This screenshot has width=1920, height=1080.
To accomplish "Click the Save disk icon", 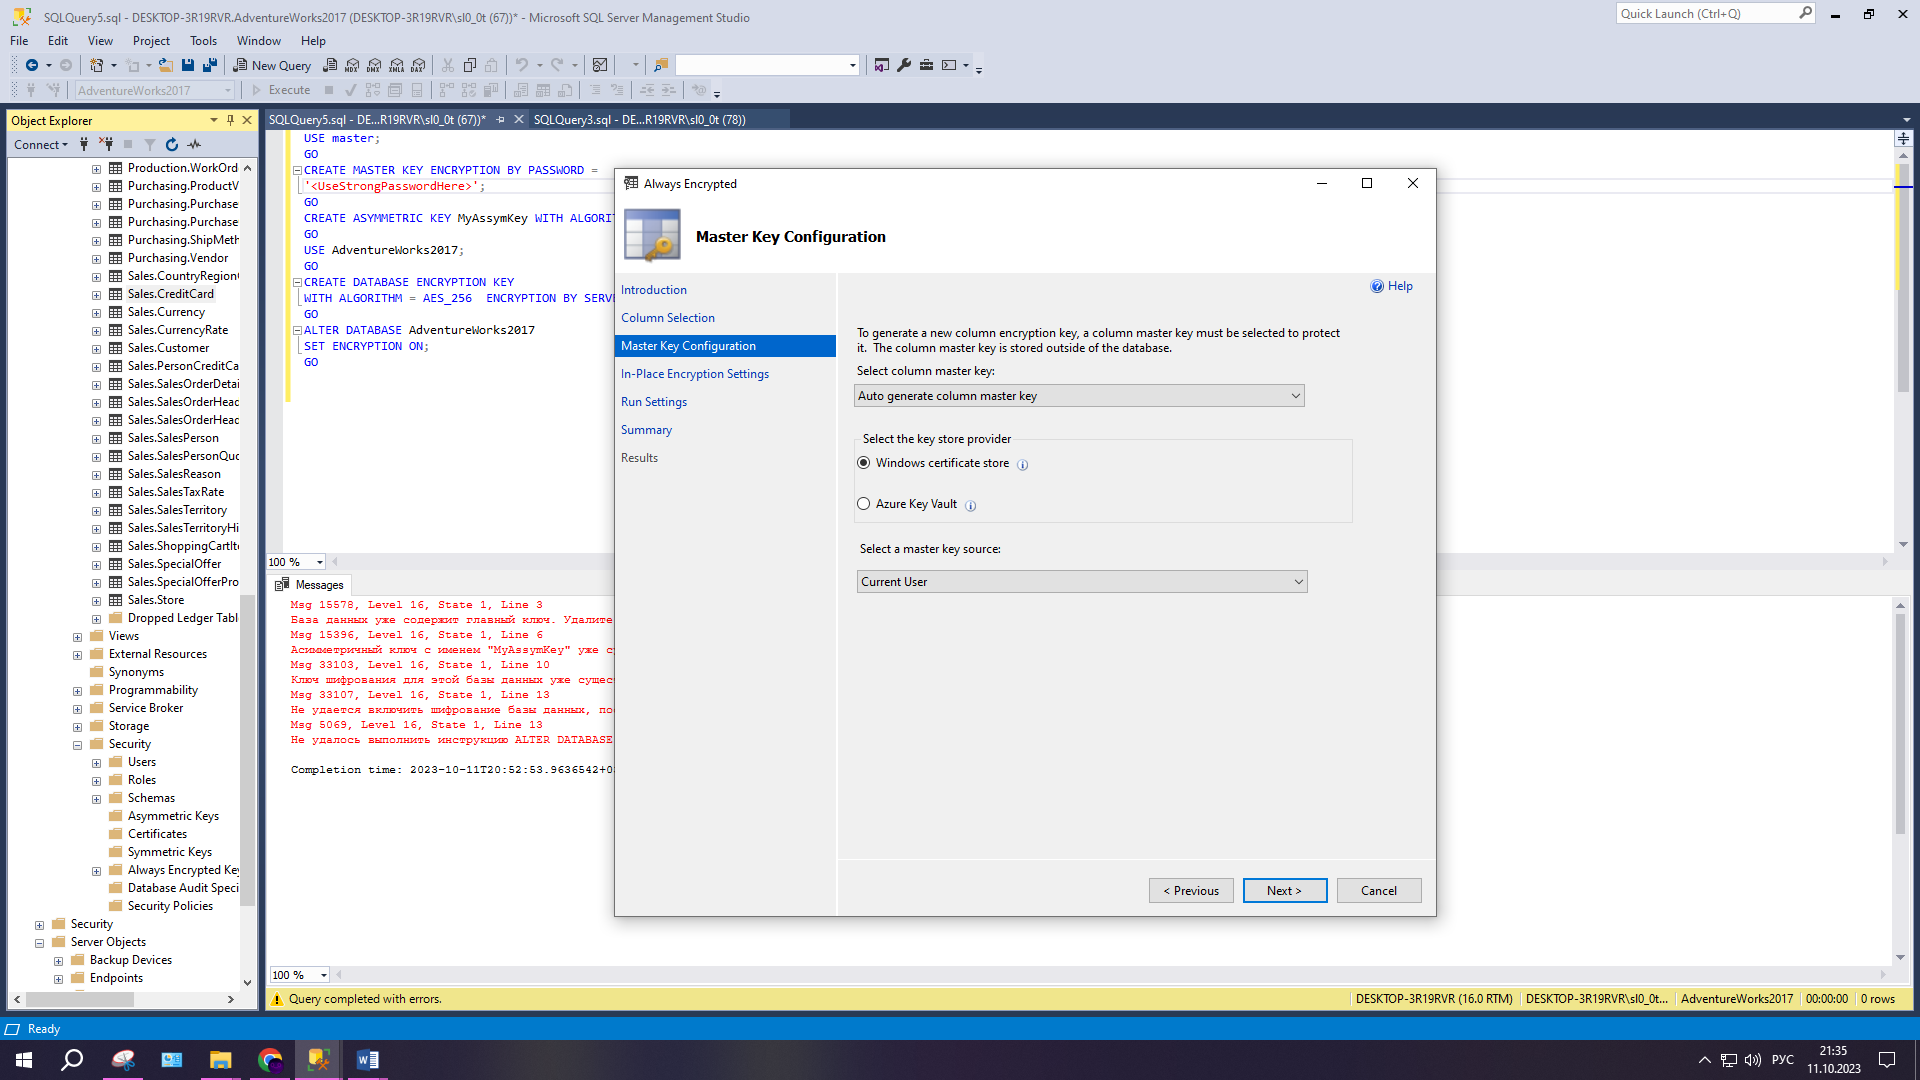I will [x=188, y=65].
